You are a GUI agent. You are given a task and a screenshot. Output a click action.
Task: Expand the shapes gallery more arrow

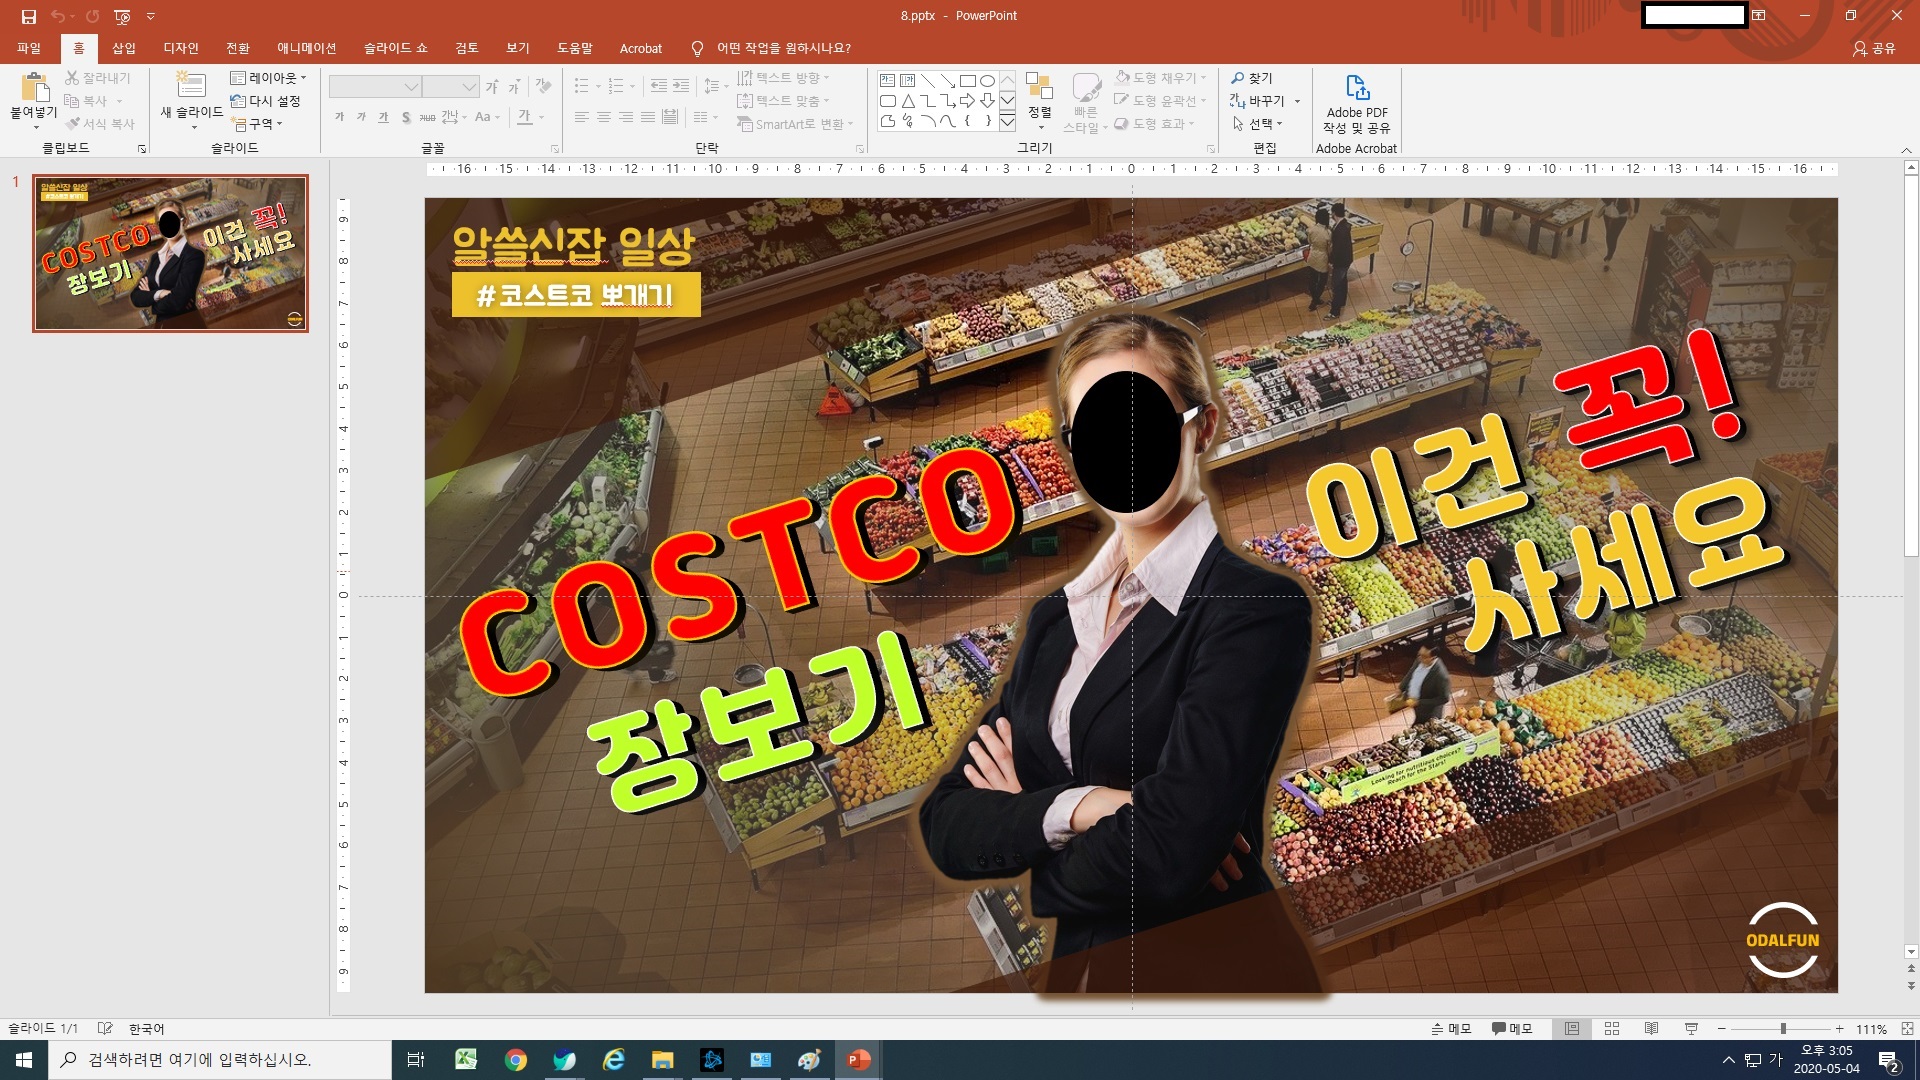pos(1007,122)
